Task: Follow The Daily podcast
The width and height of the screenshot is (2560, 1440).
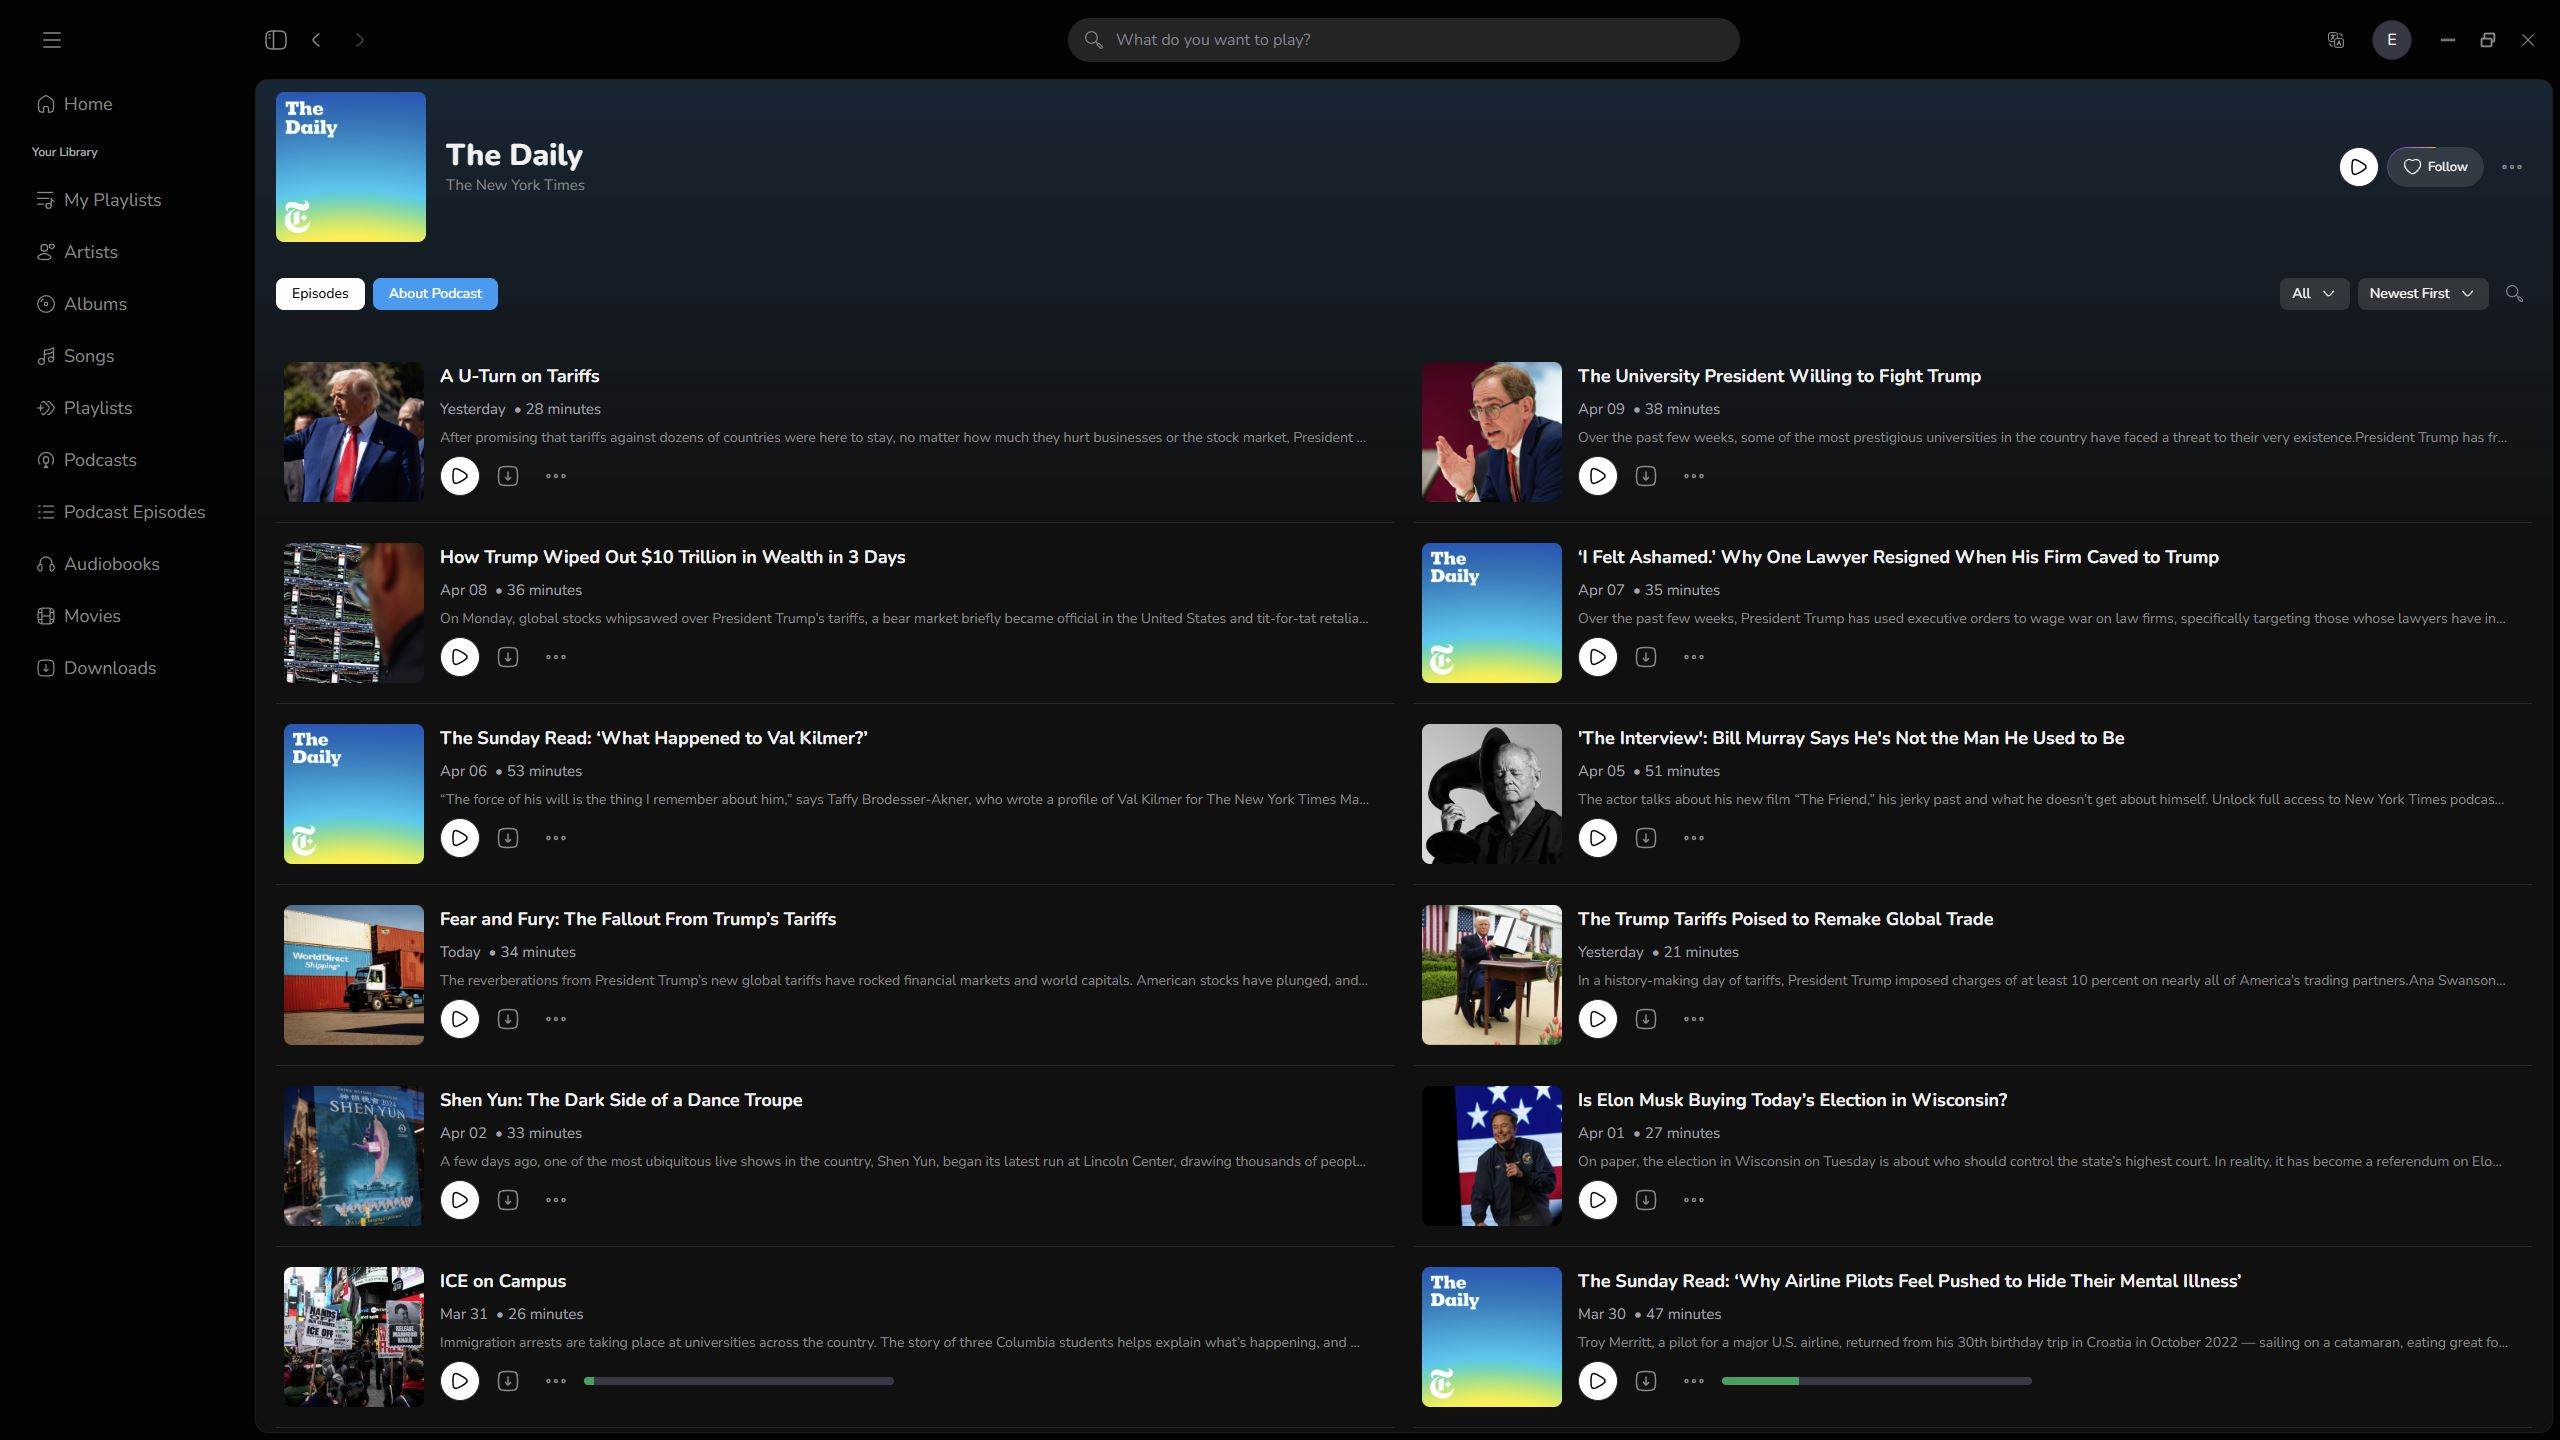Action: pos(2435,167)
